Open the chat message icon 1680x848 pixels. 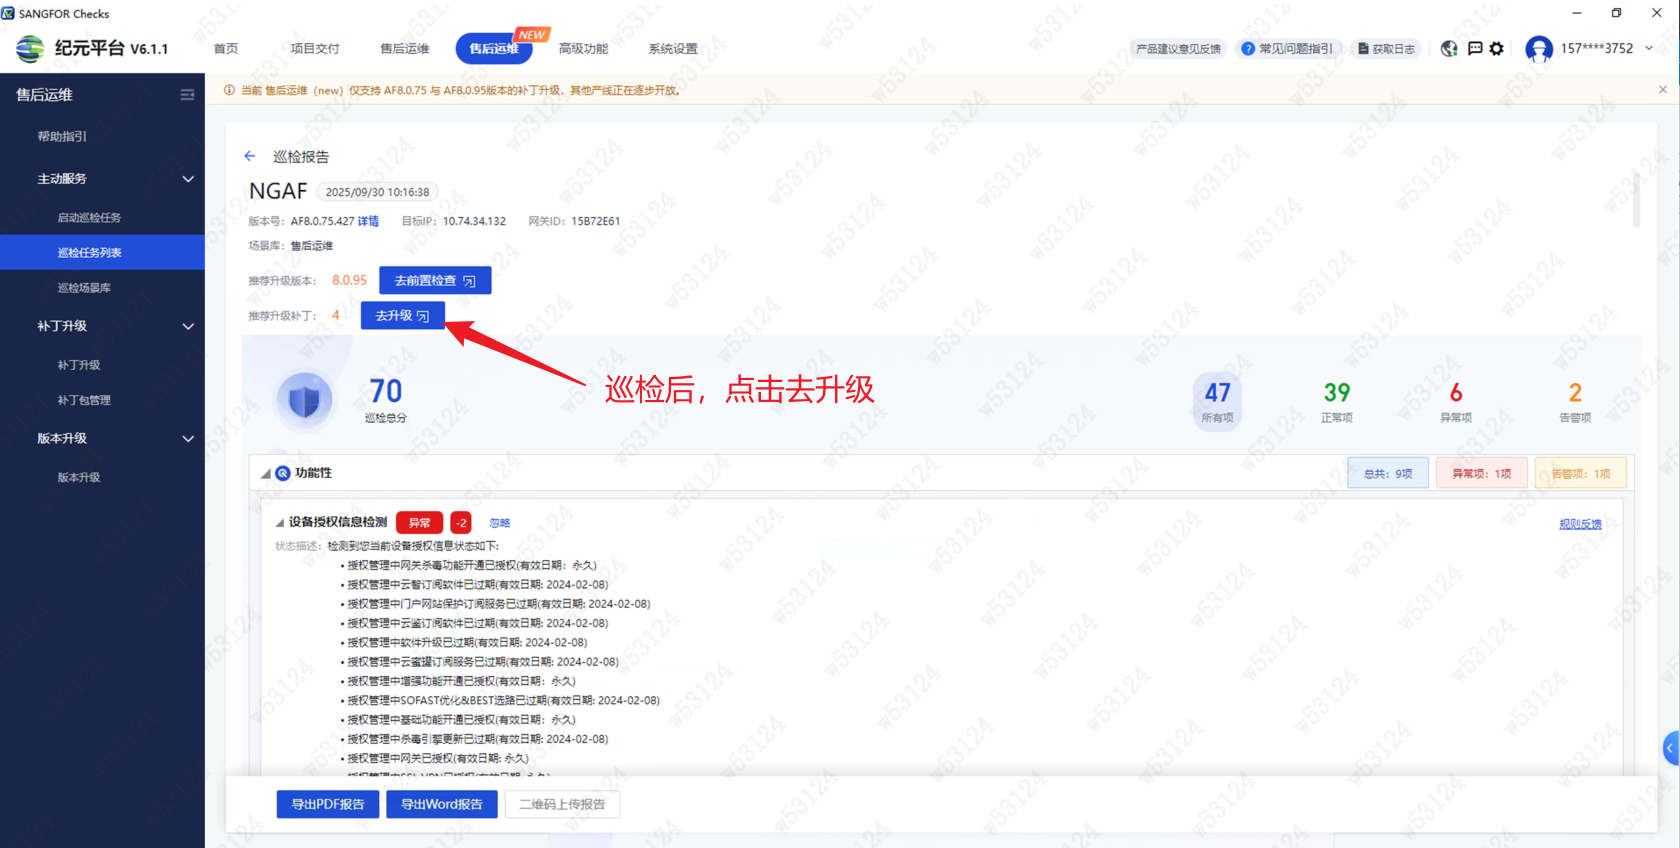(1474, 48)
